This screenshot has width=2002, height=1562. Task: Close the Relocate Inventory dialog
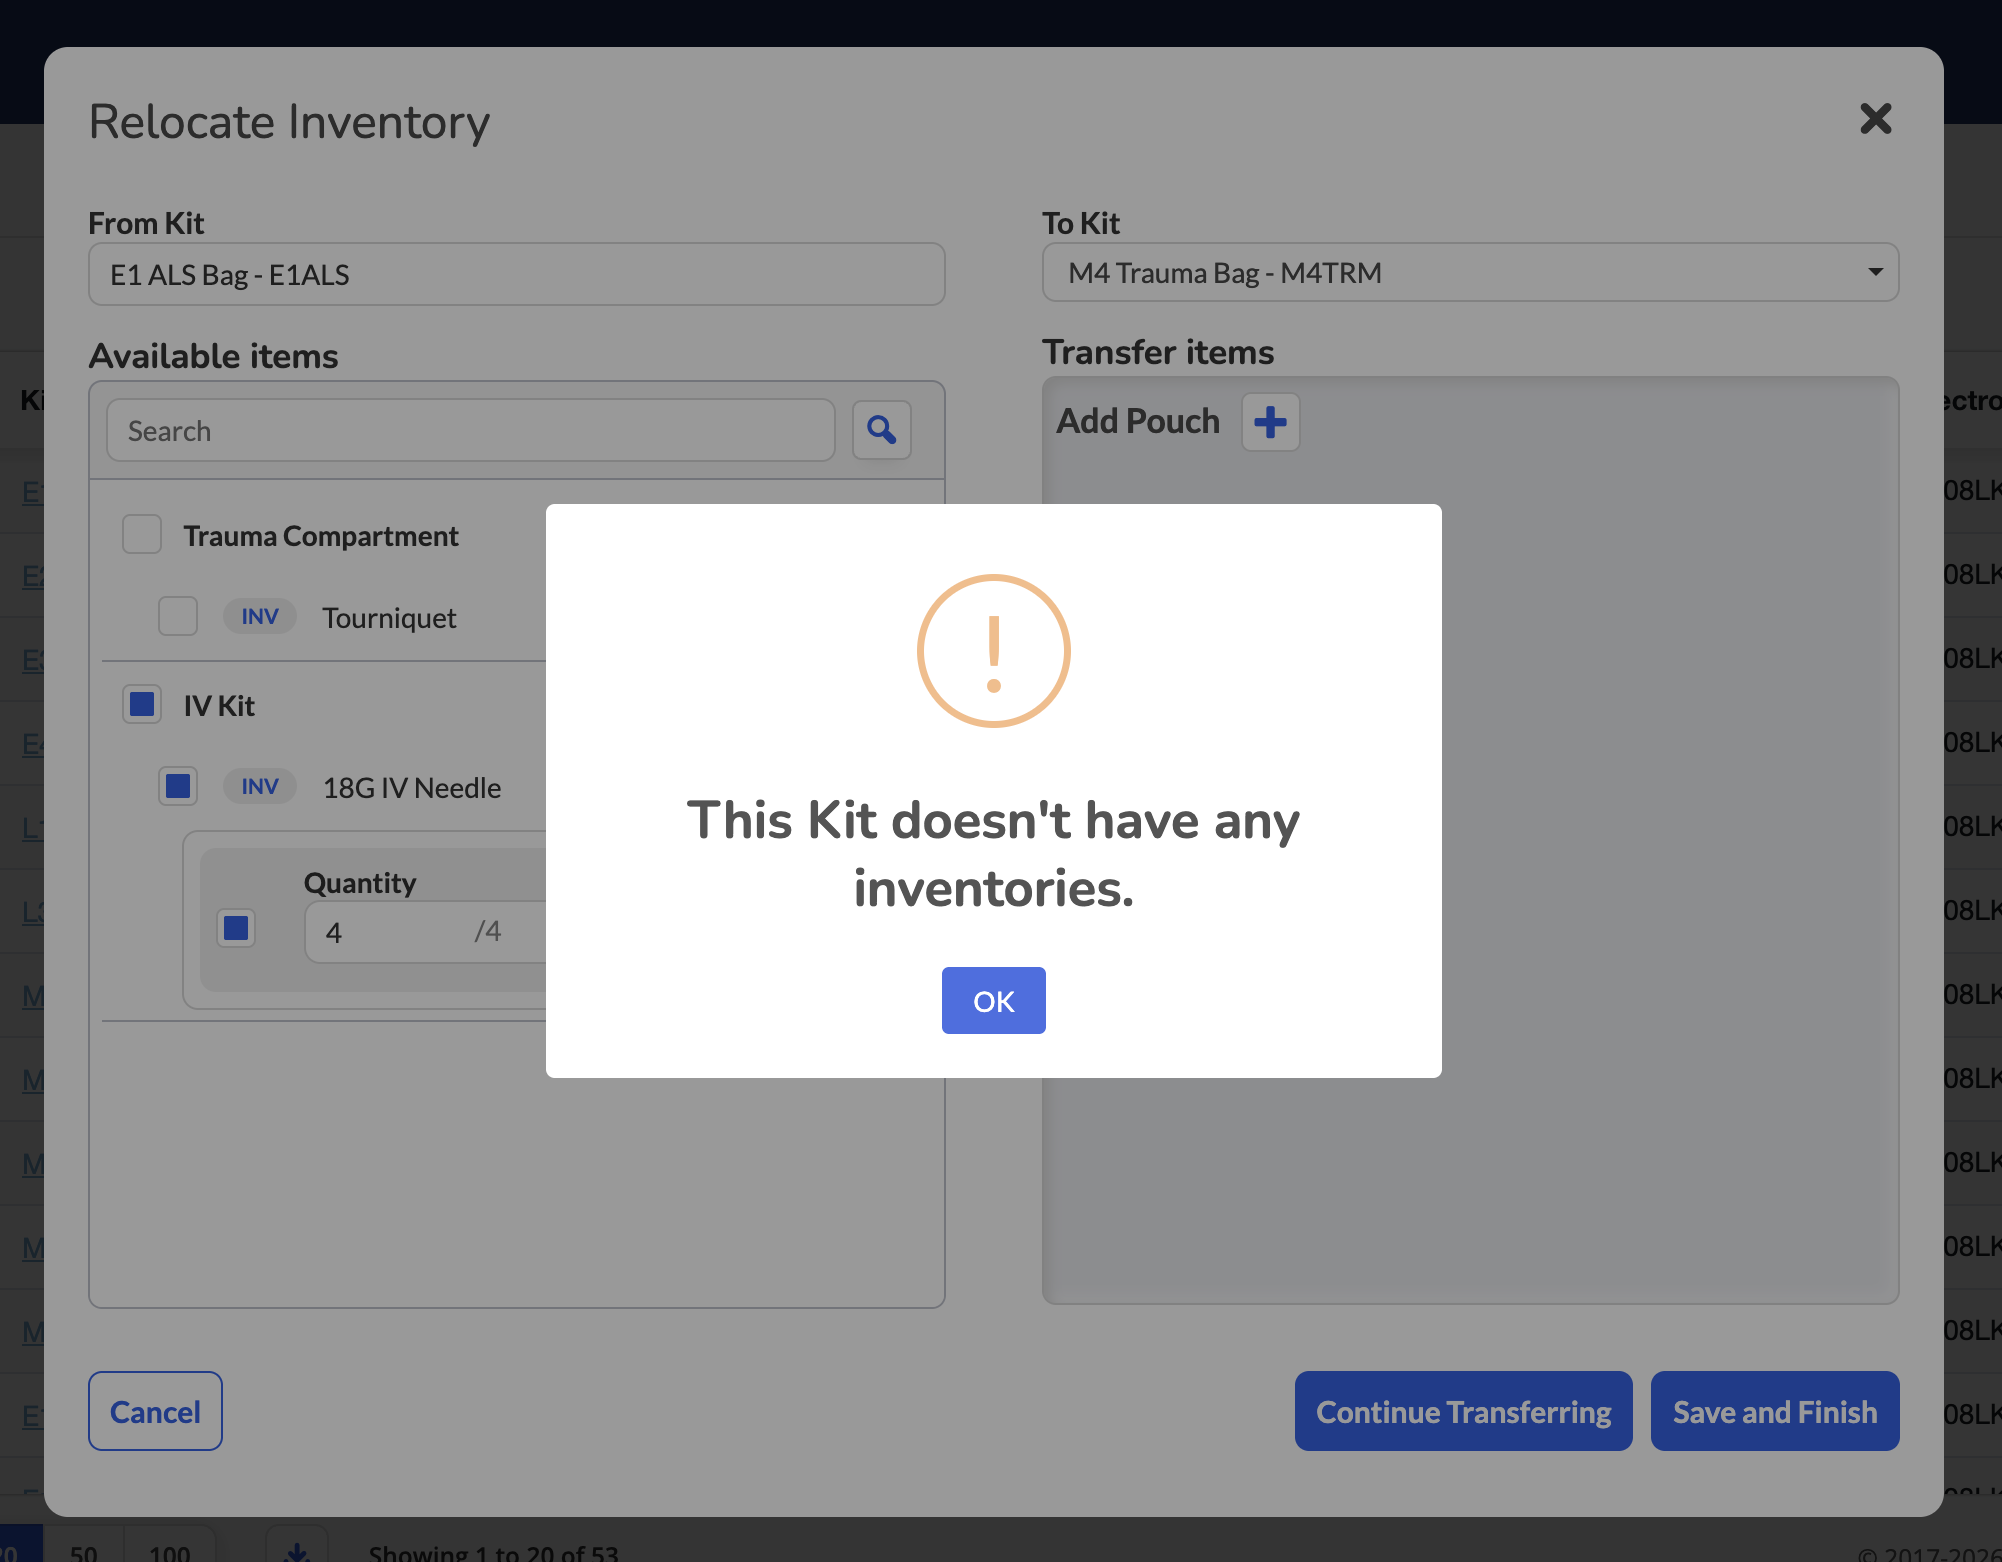pos(1875,119)
